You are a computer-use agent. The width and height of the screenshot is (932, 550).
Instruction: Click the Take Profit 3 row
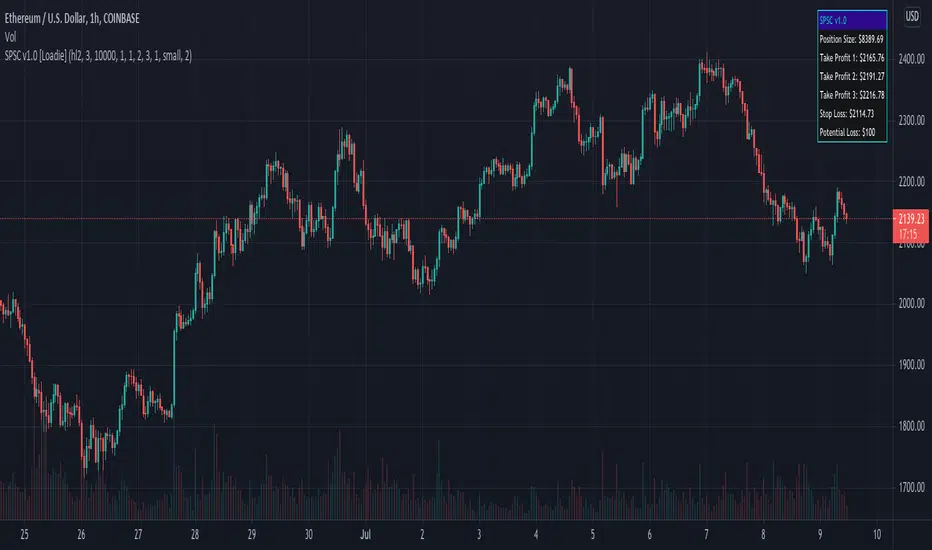pyautogui.click(x=851, y=96)
